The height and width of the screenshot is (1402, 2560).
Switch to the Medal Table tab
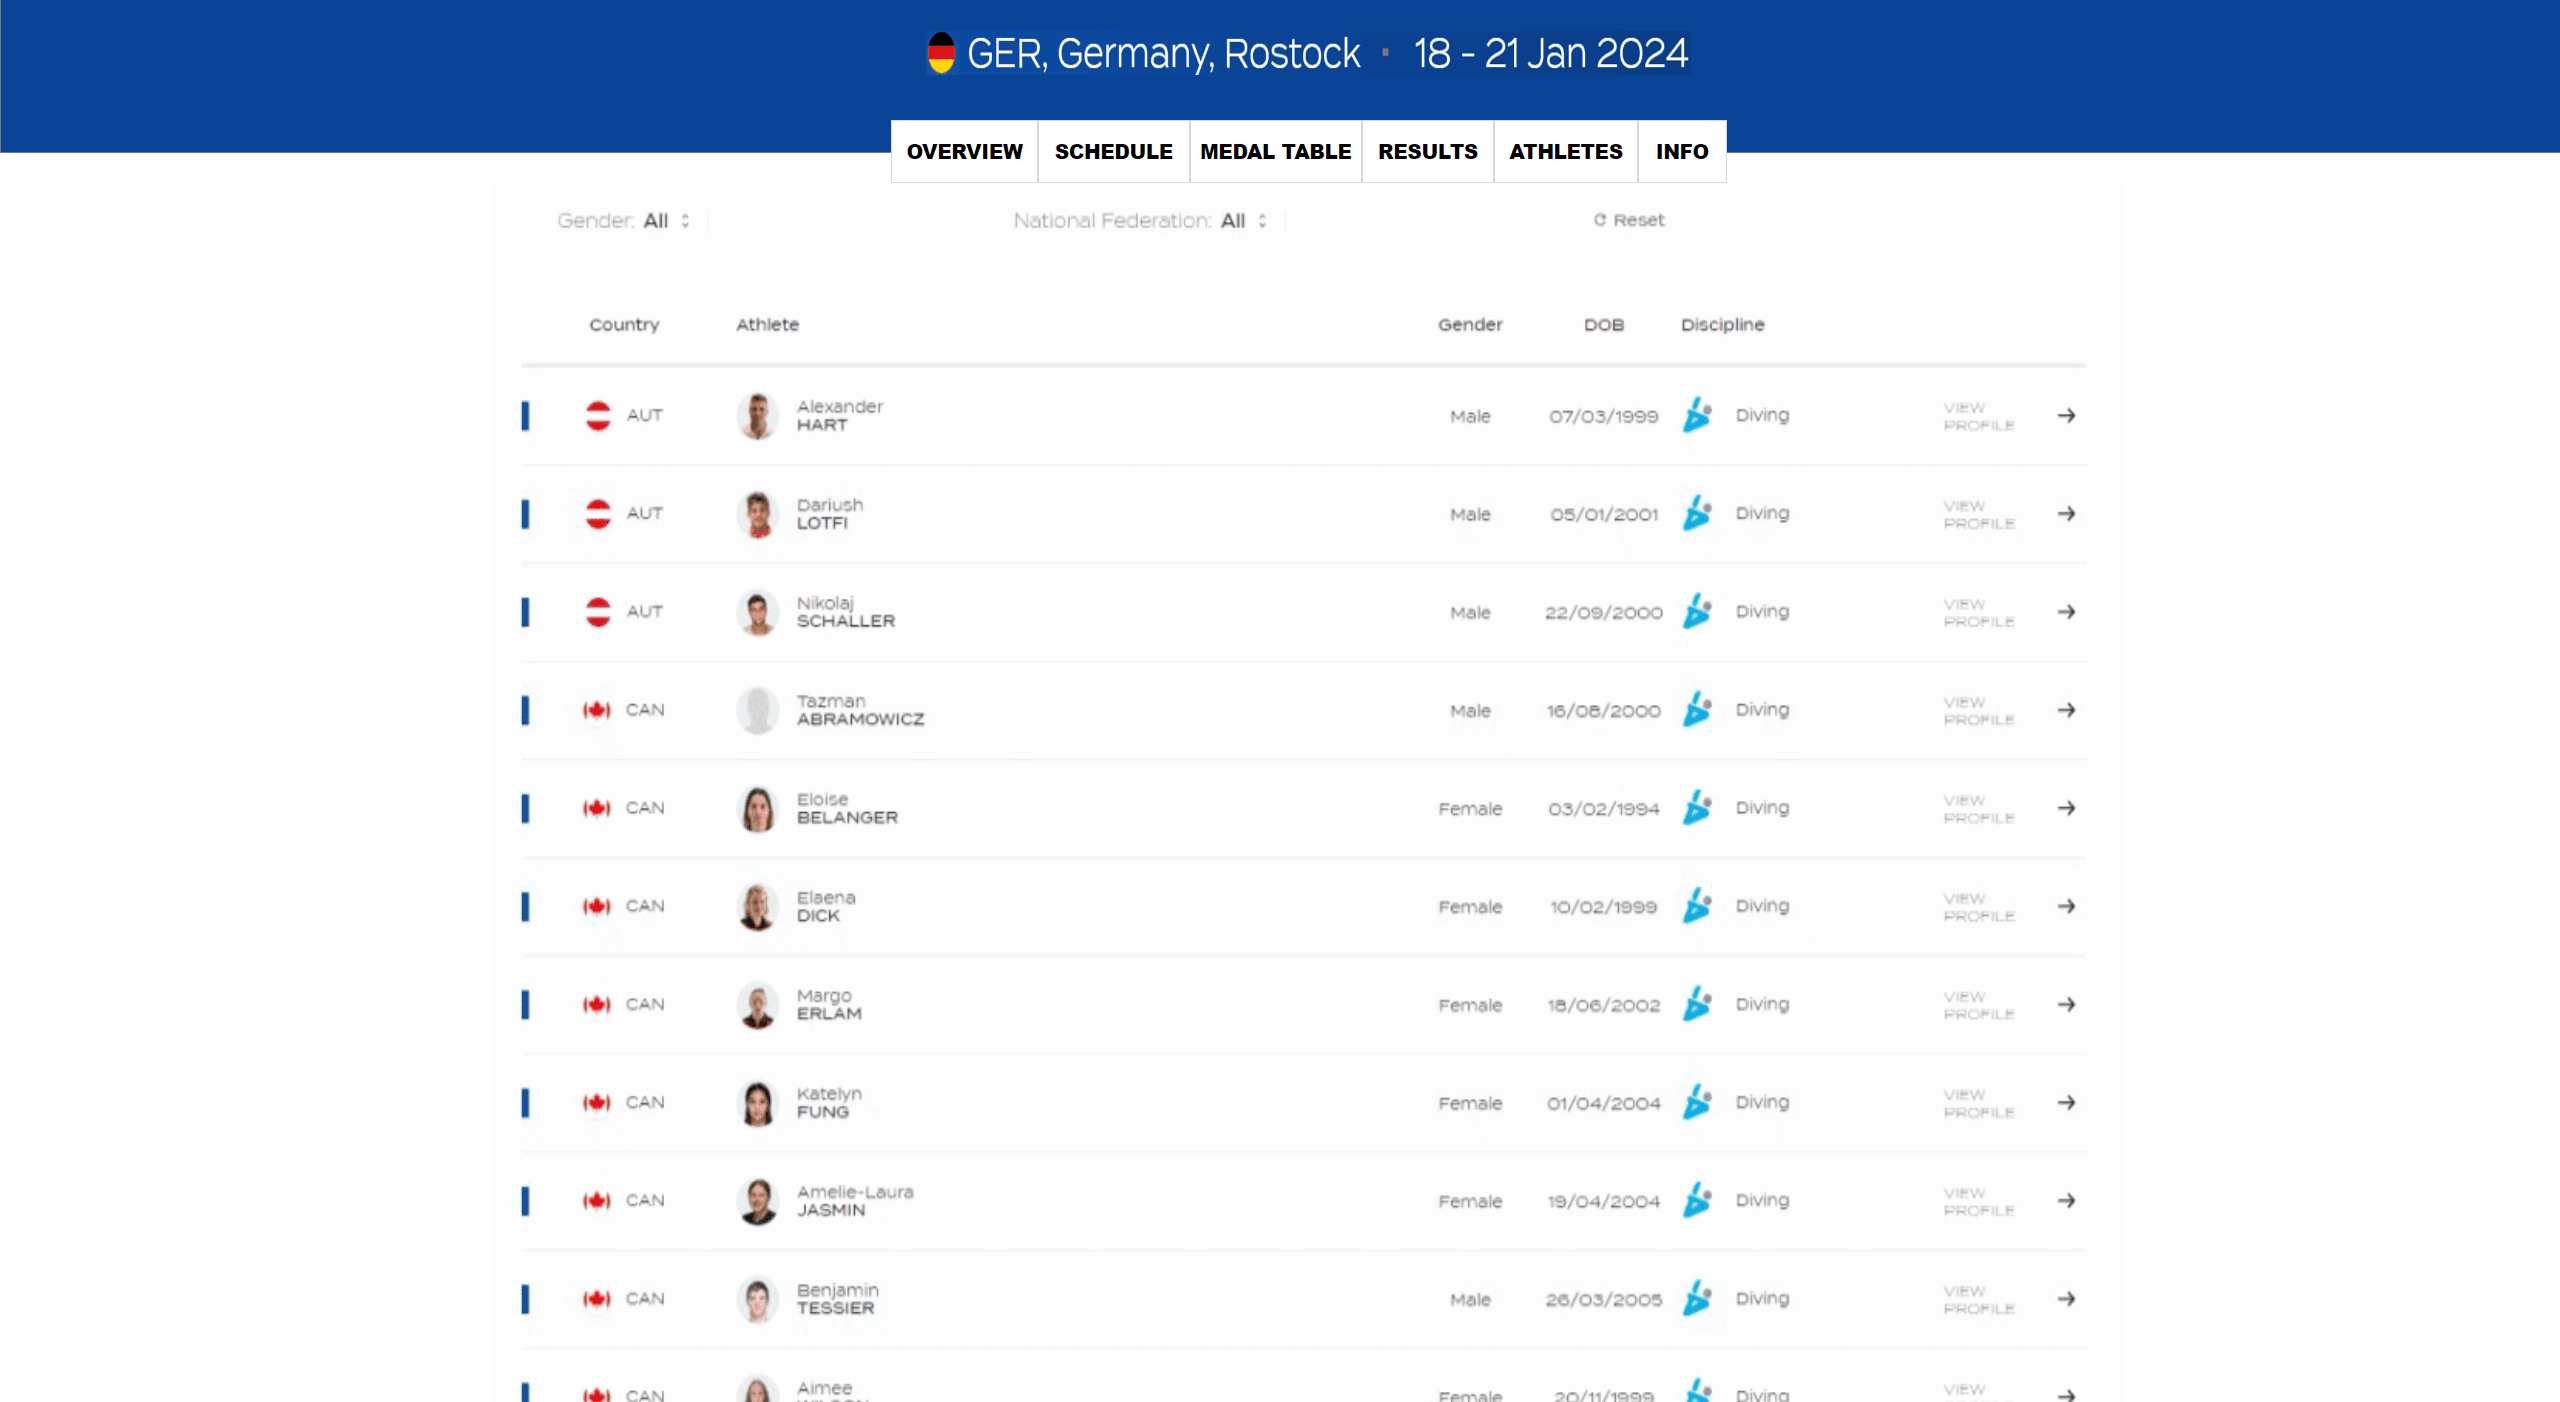point(1275,152)
